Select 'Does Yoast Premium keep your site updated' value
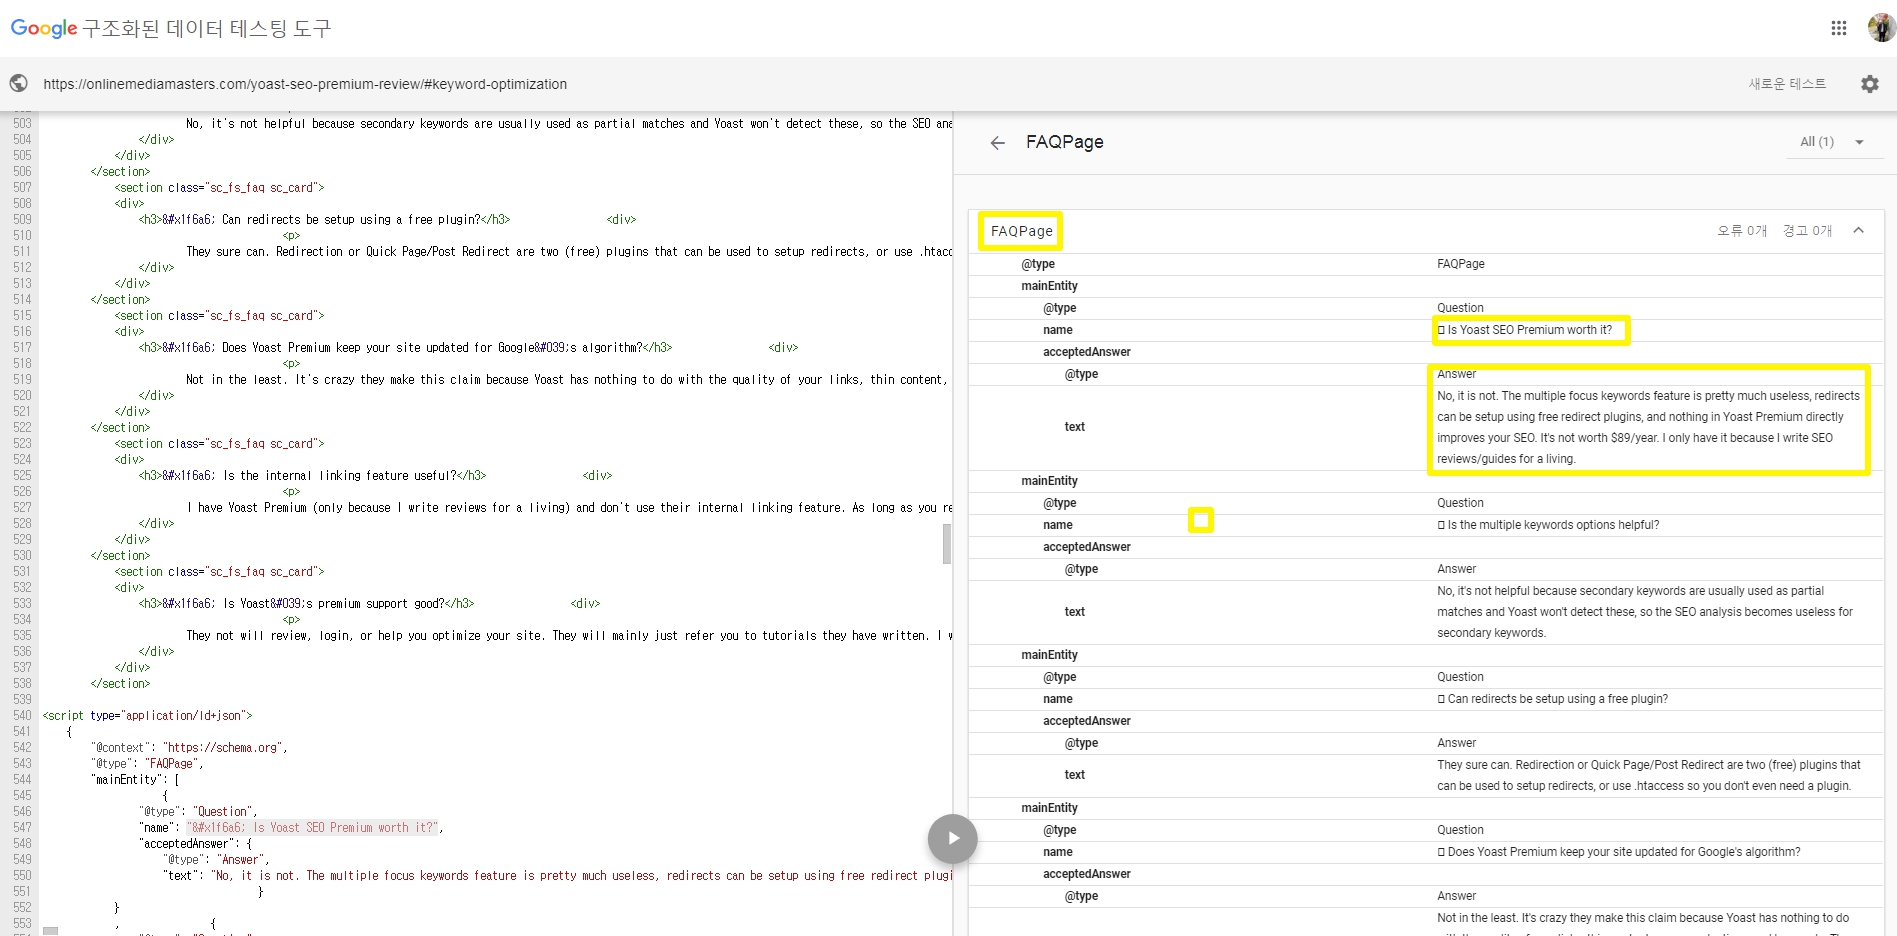The width and height of the screenshot is (1897, 936). pos(1619,852)
